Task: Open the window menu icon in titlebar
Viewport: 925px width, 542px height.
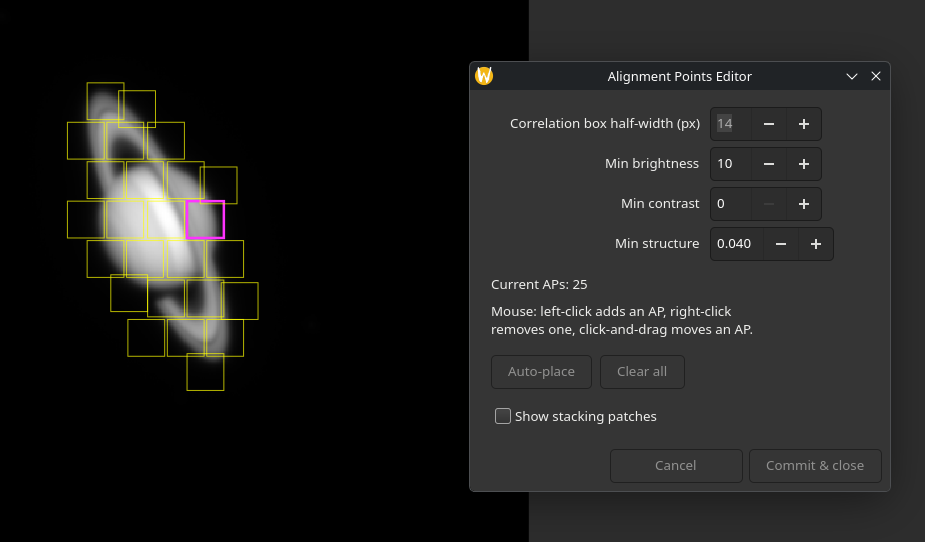Action: 484,76
